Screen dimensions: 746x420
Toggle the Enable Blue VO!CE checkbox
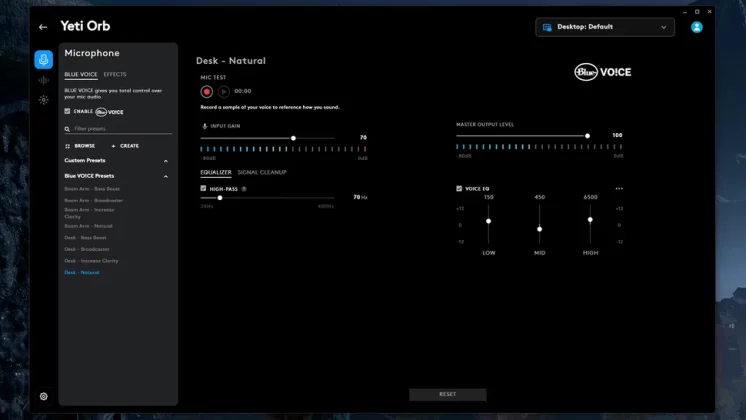tap(67, 112)
